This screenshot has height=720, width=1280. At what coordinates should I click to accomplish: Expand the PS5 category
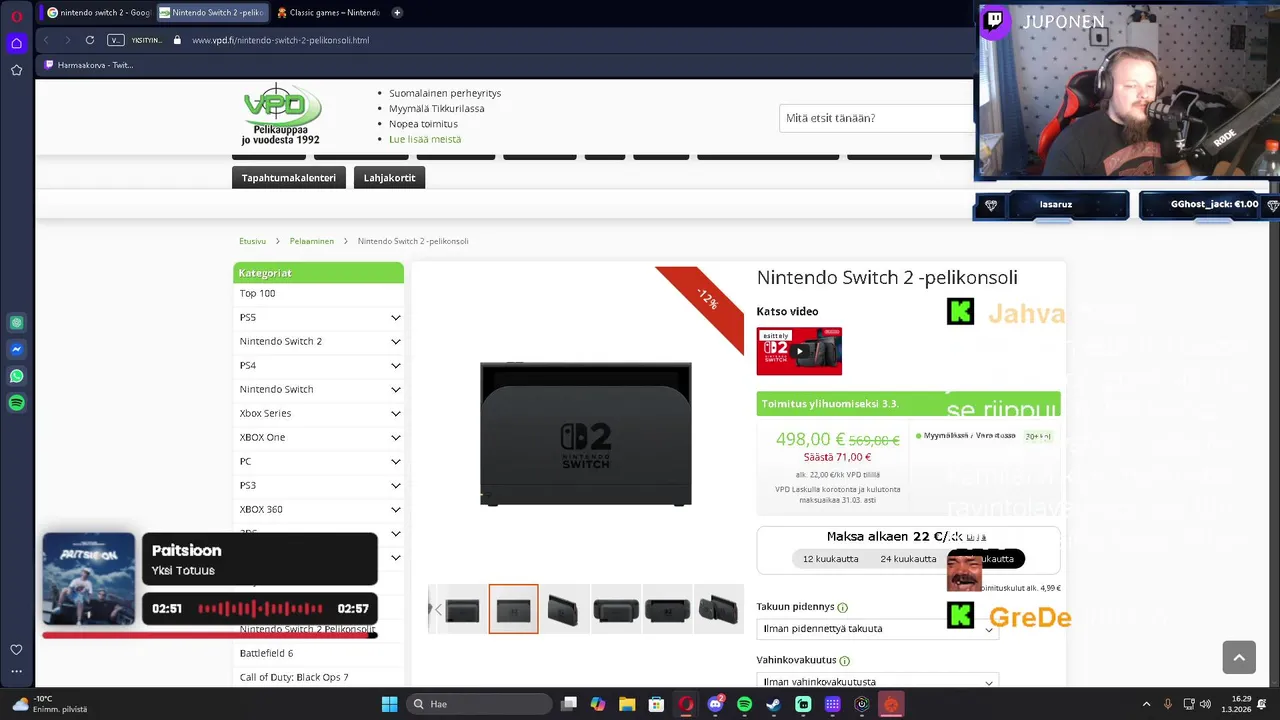pyautogui.click(x=396, y=317)
